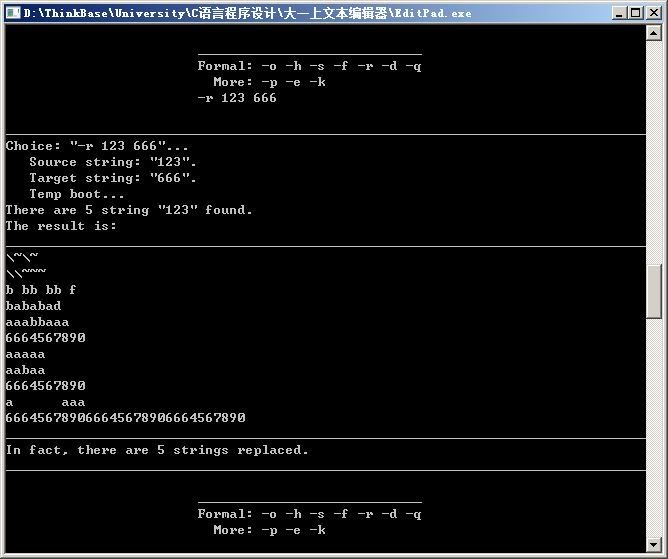Click 'In fact, there are 5 strings replaced.'
This screenshot has height=559, width=668.
(157, 450)
